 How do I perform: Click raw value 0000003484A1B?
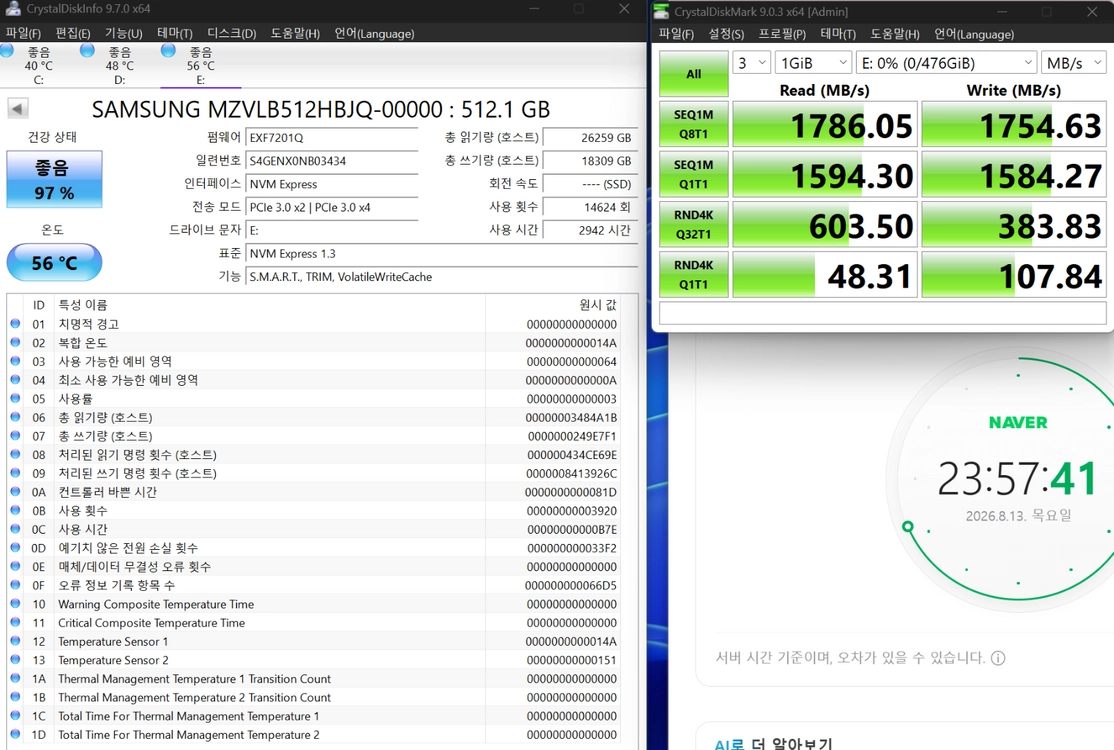[x=572, y=418]
